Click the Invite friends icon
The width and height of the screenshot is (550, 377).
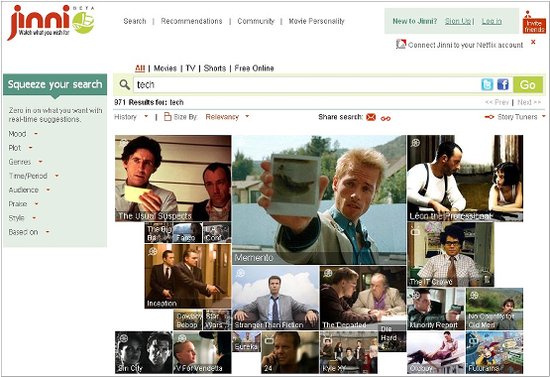point(534,22)
